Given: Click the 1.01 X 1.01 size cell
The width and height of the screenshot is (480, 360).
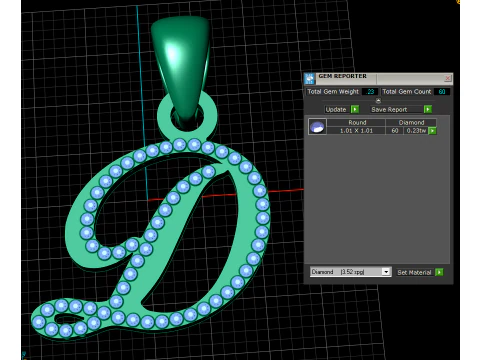Looking at the screenshot, I should (356, 131).
